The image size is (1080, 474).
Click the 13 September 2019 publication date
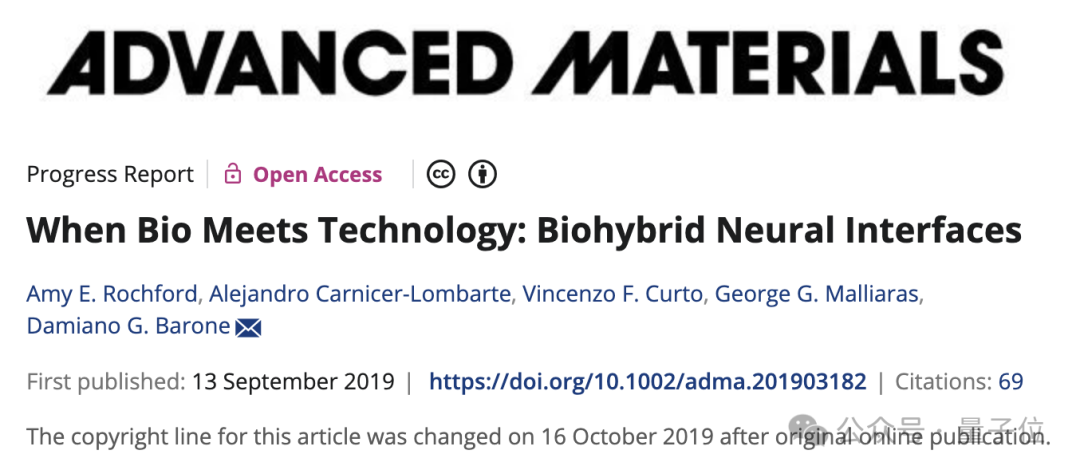click(293, 381)
